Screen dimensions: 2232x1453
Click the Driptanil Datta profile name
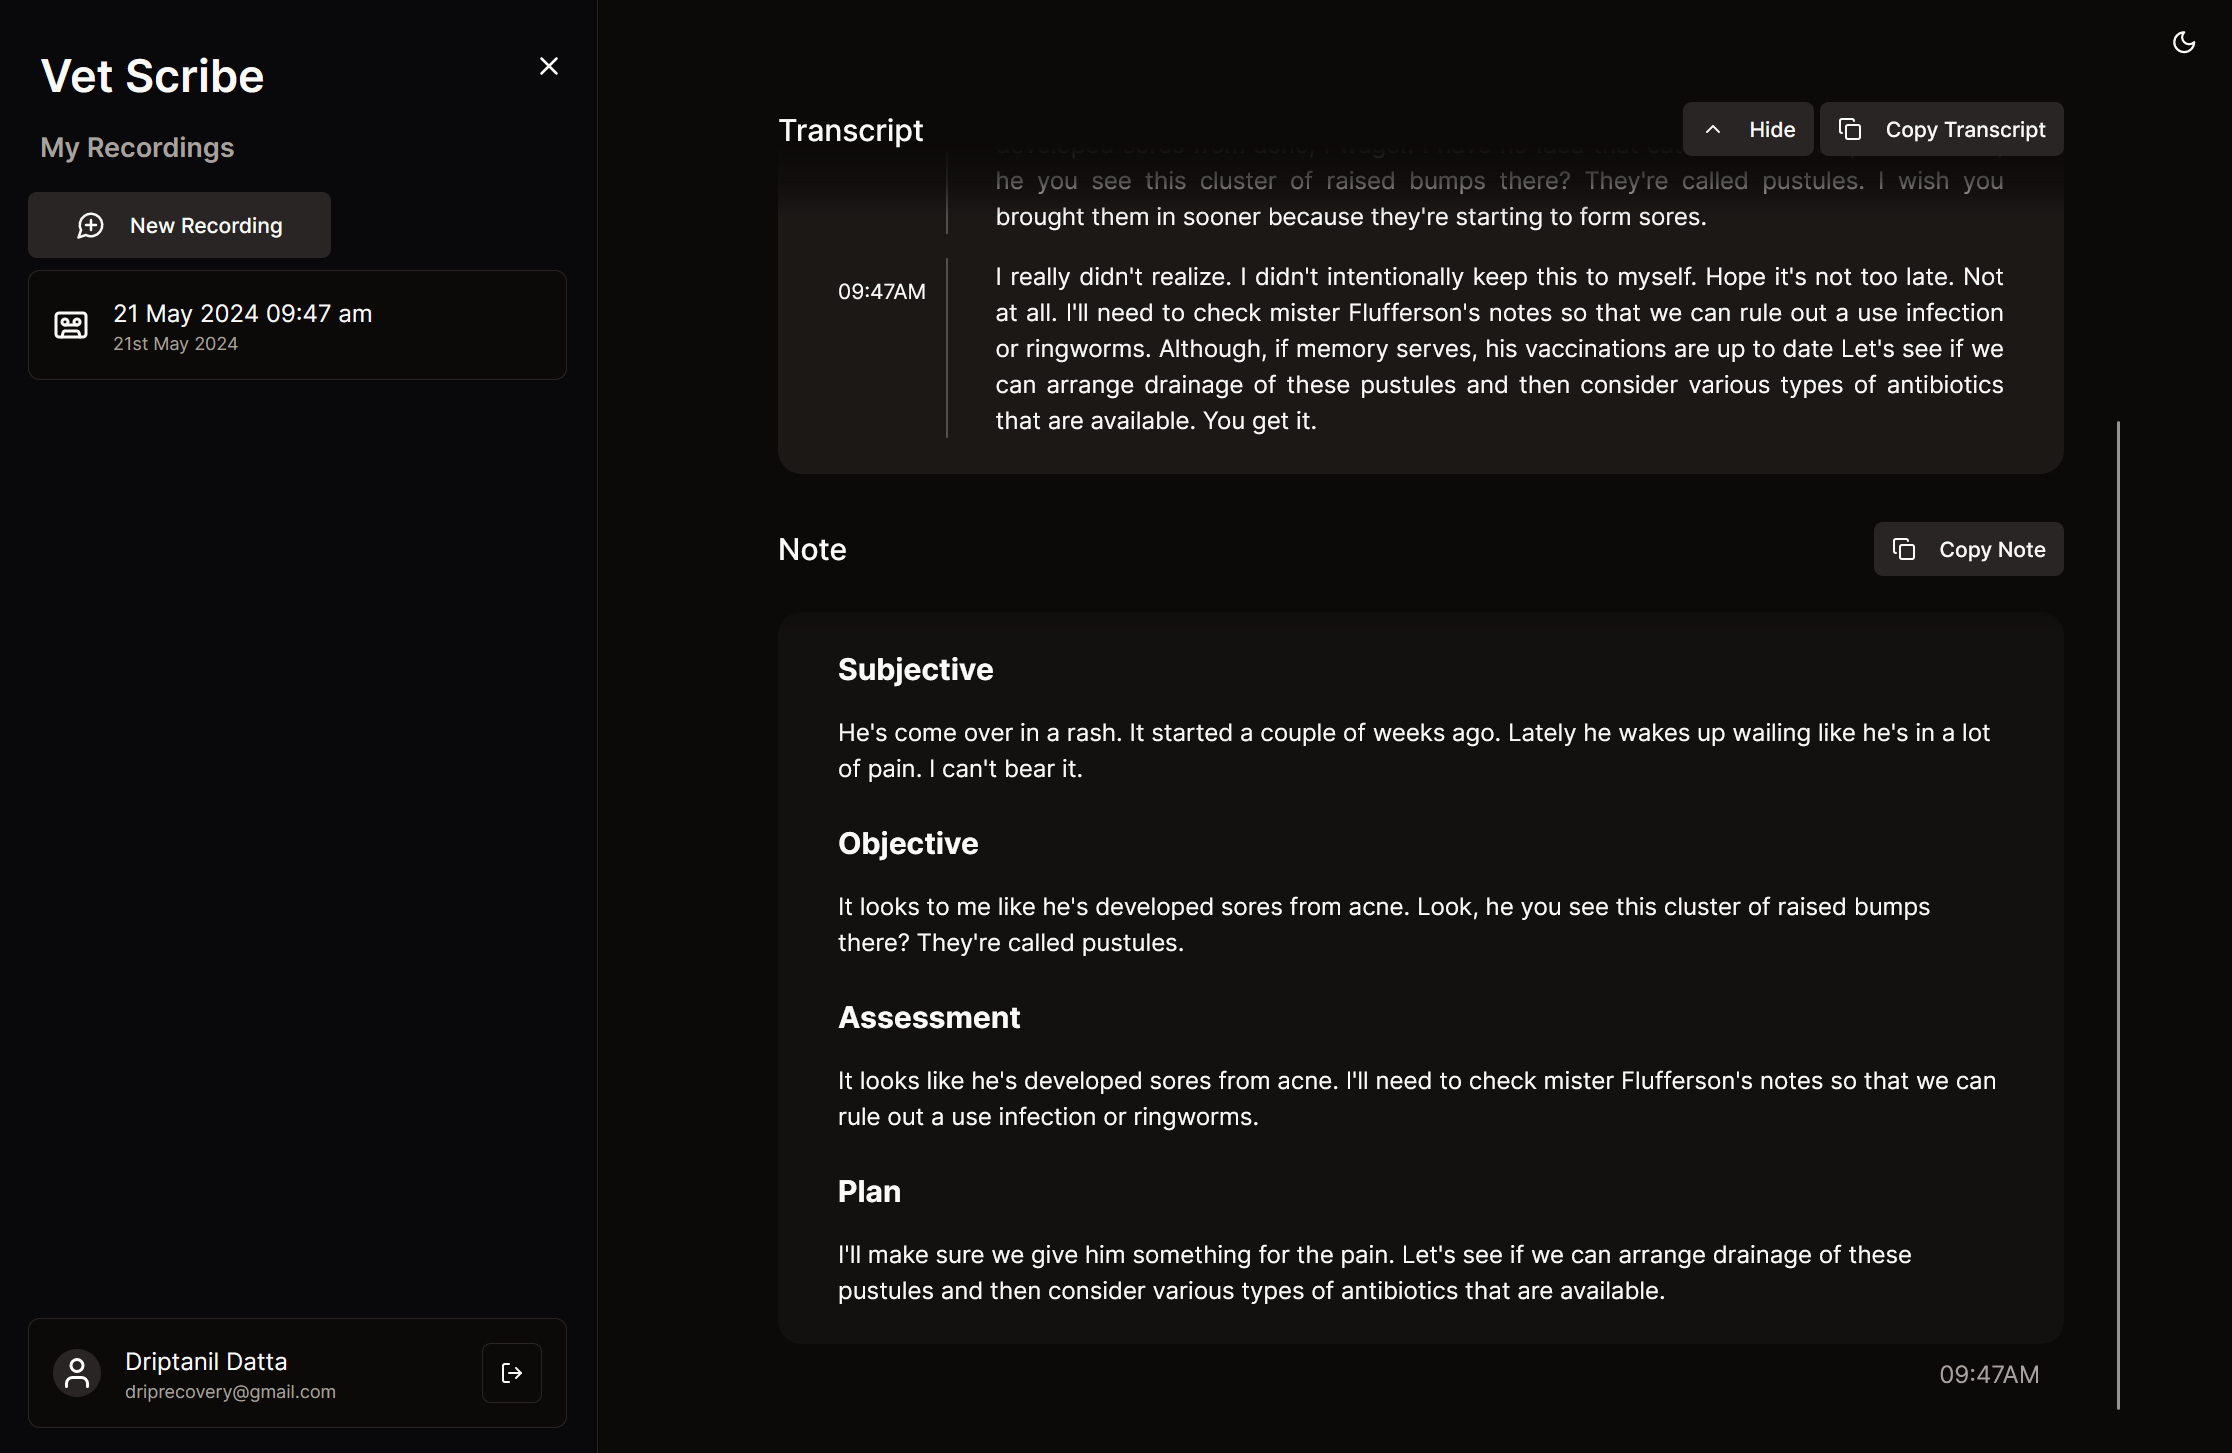tap(206, 1361)
